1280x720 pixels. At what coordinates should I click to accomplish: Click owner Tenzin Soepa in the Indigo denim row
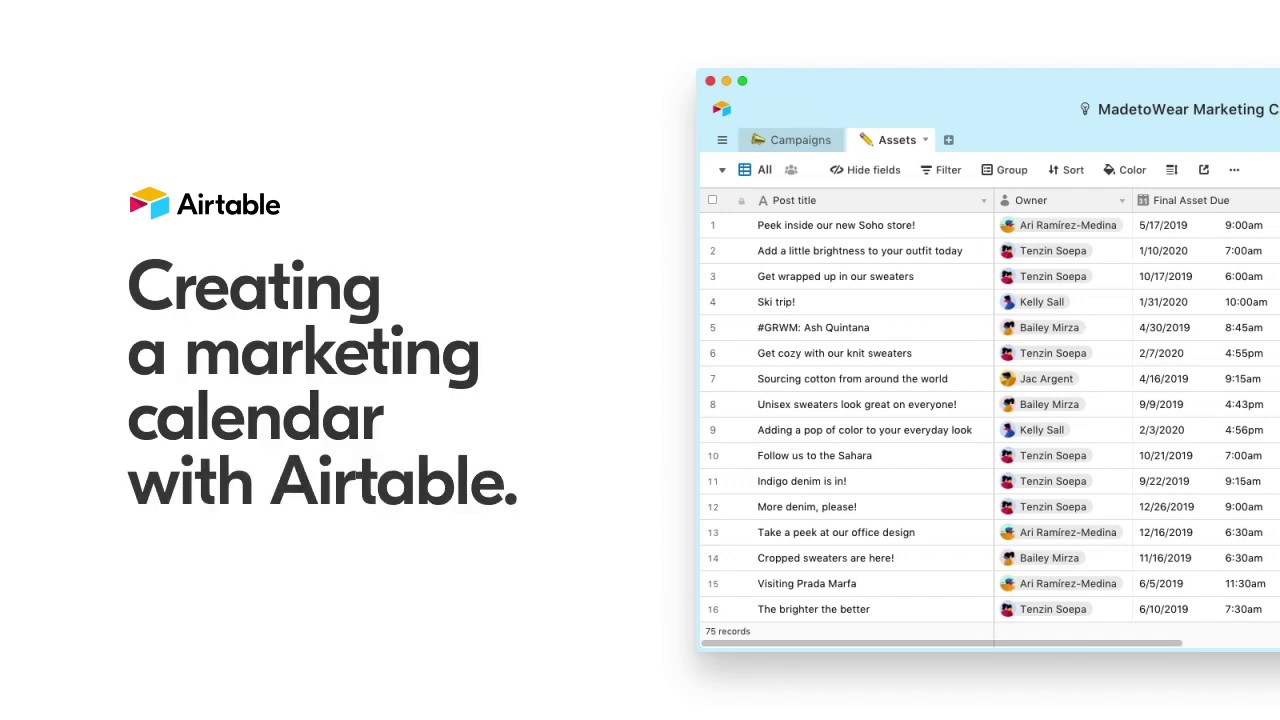point(1044,481)
